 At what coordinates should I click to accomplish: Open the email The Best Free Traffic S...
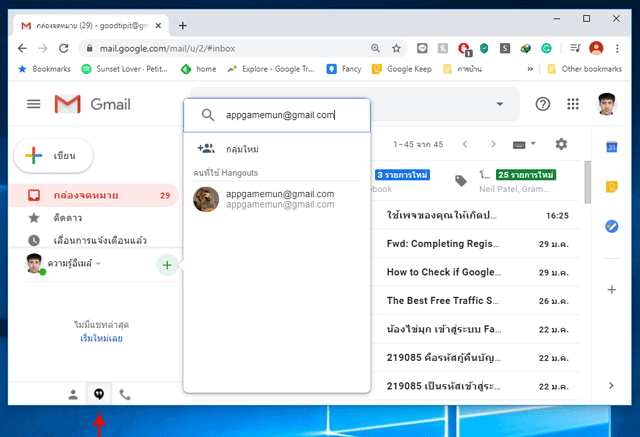477,301
